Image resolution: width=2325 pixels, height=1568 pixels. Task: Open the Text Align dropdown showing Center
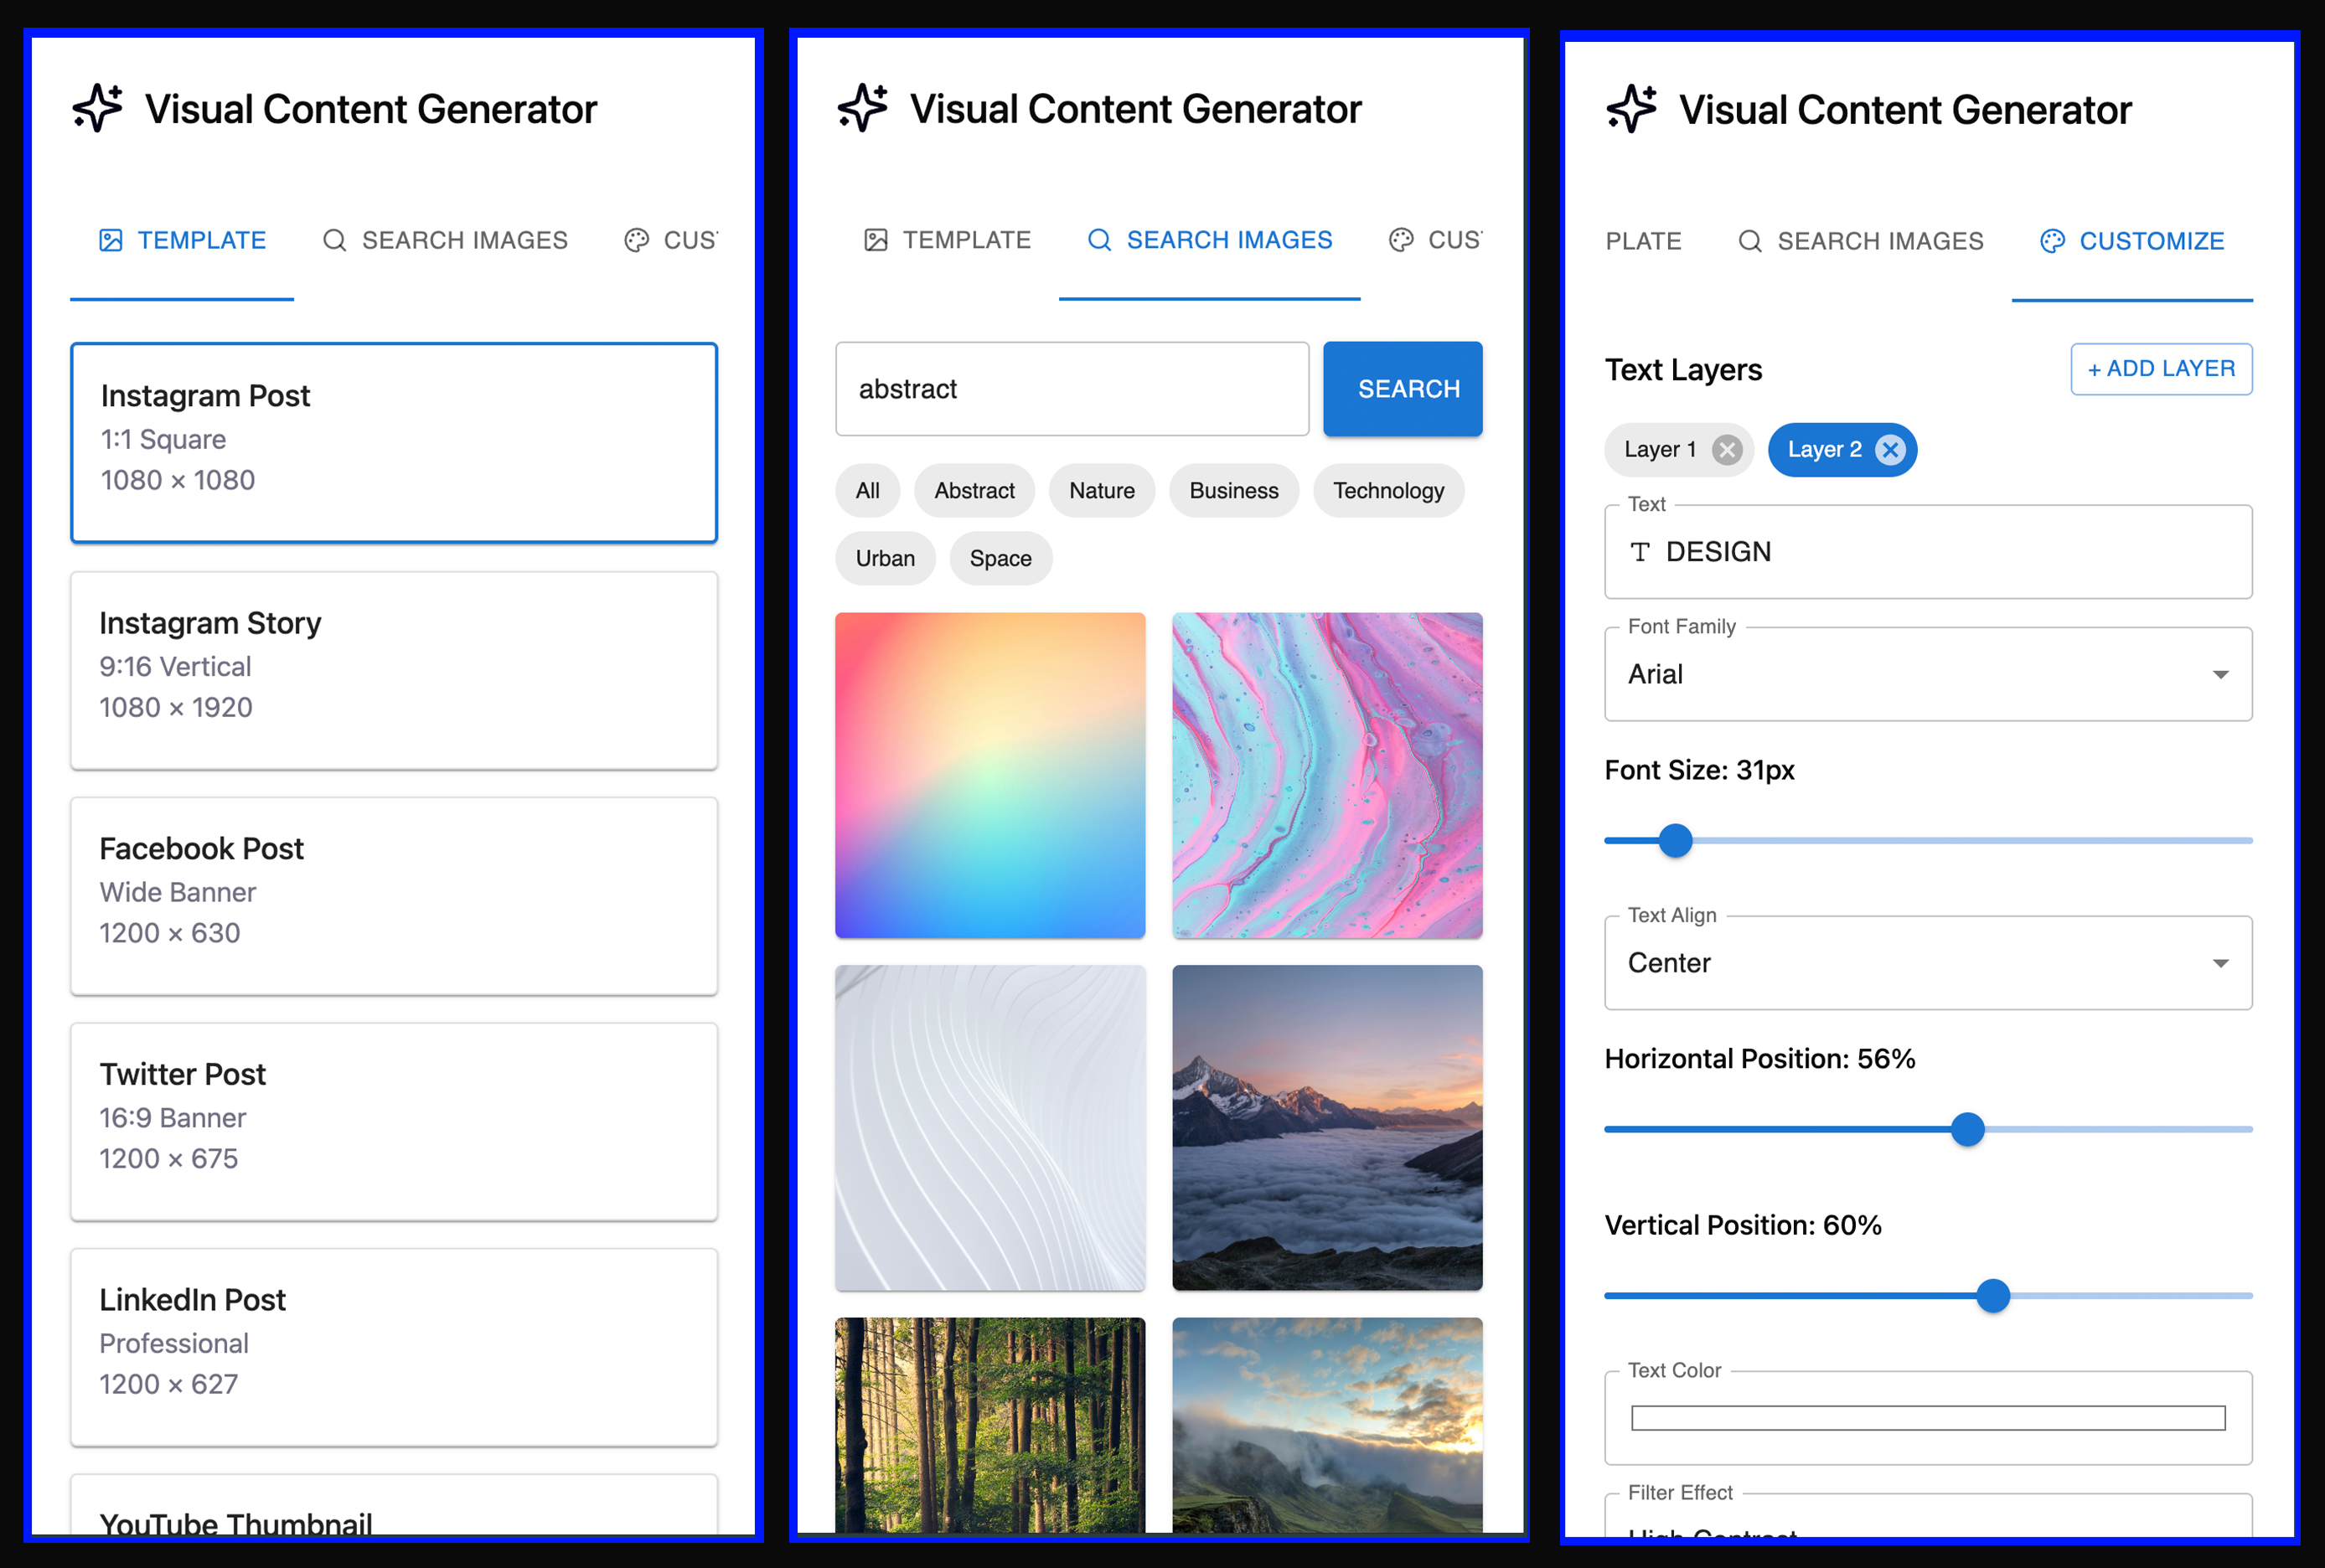click(1928, 963)
